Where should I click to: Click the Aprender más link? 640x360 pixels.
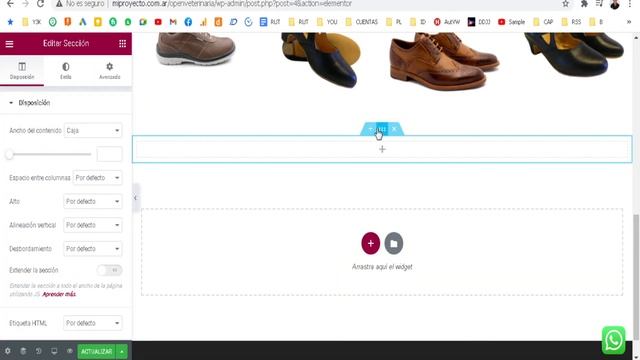tap(59, 294)
